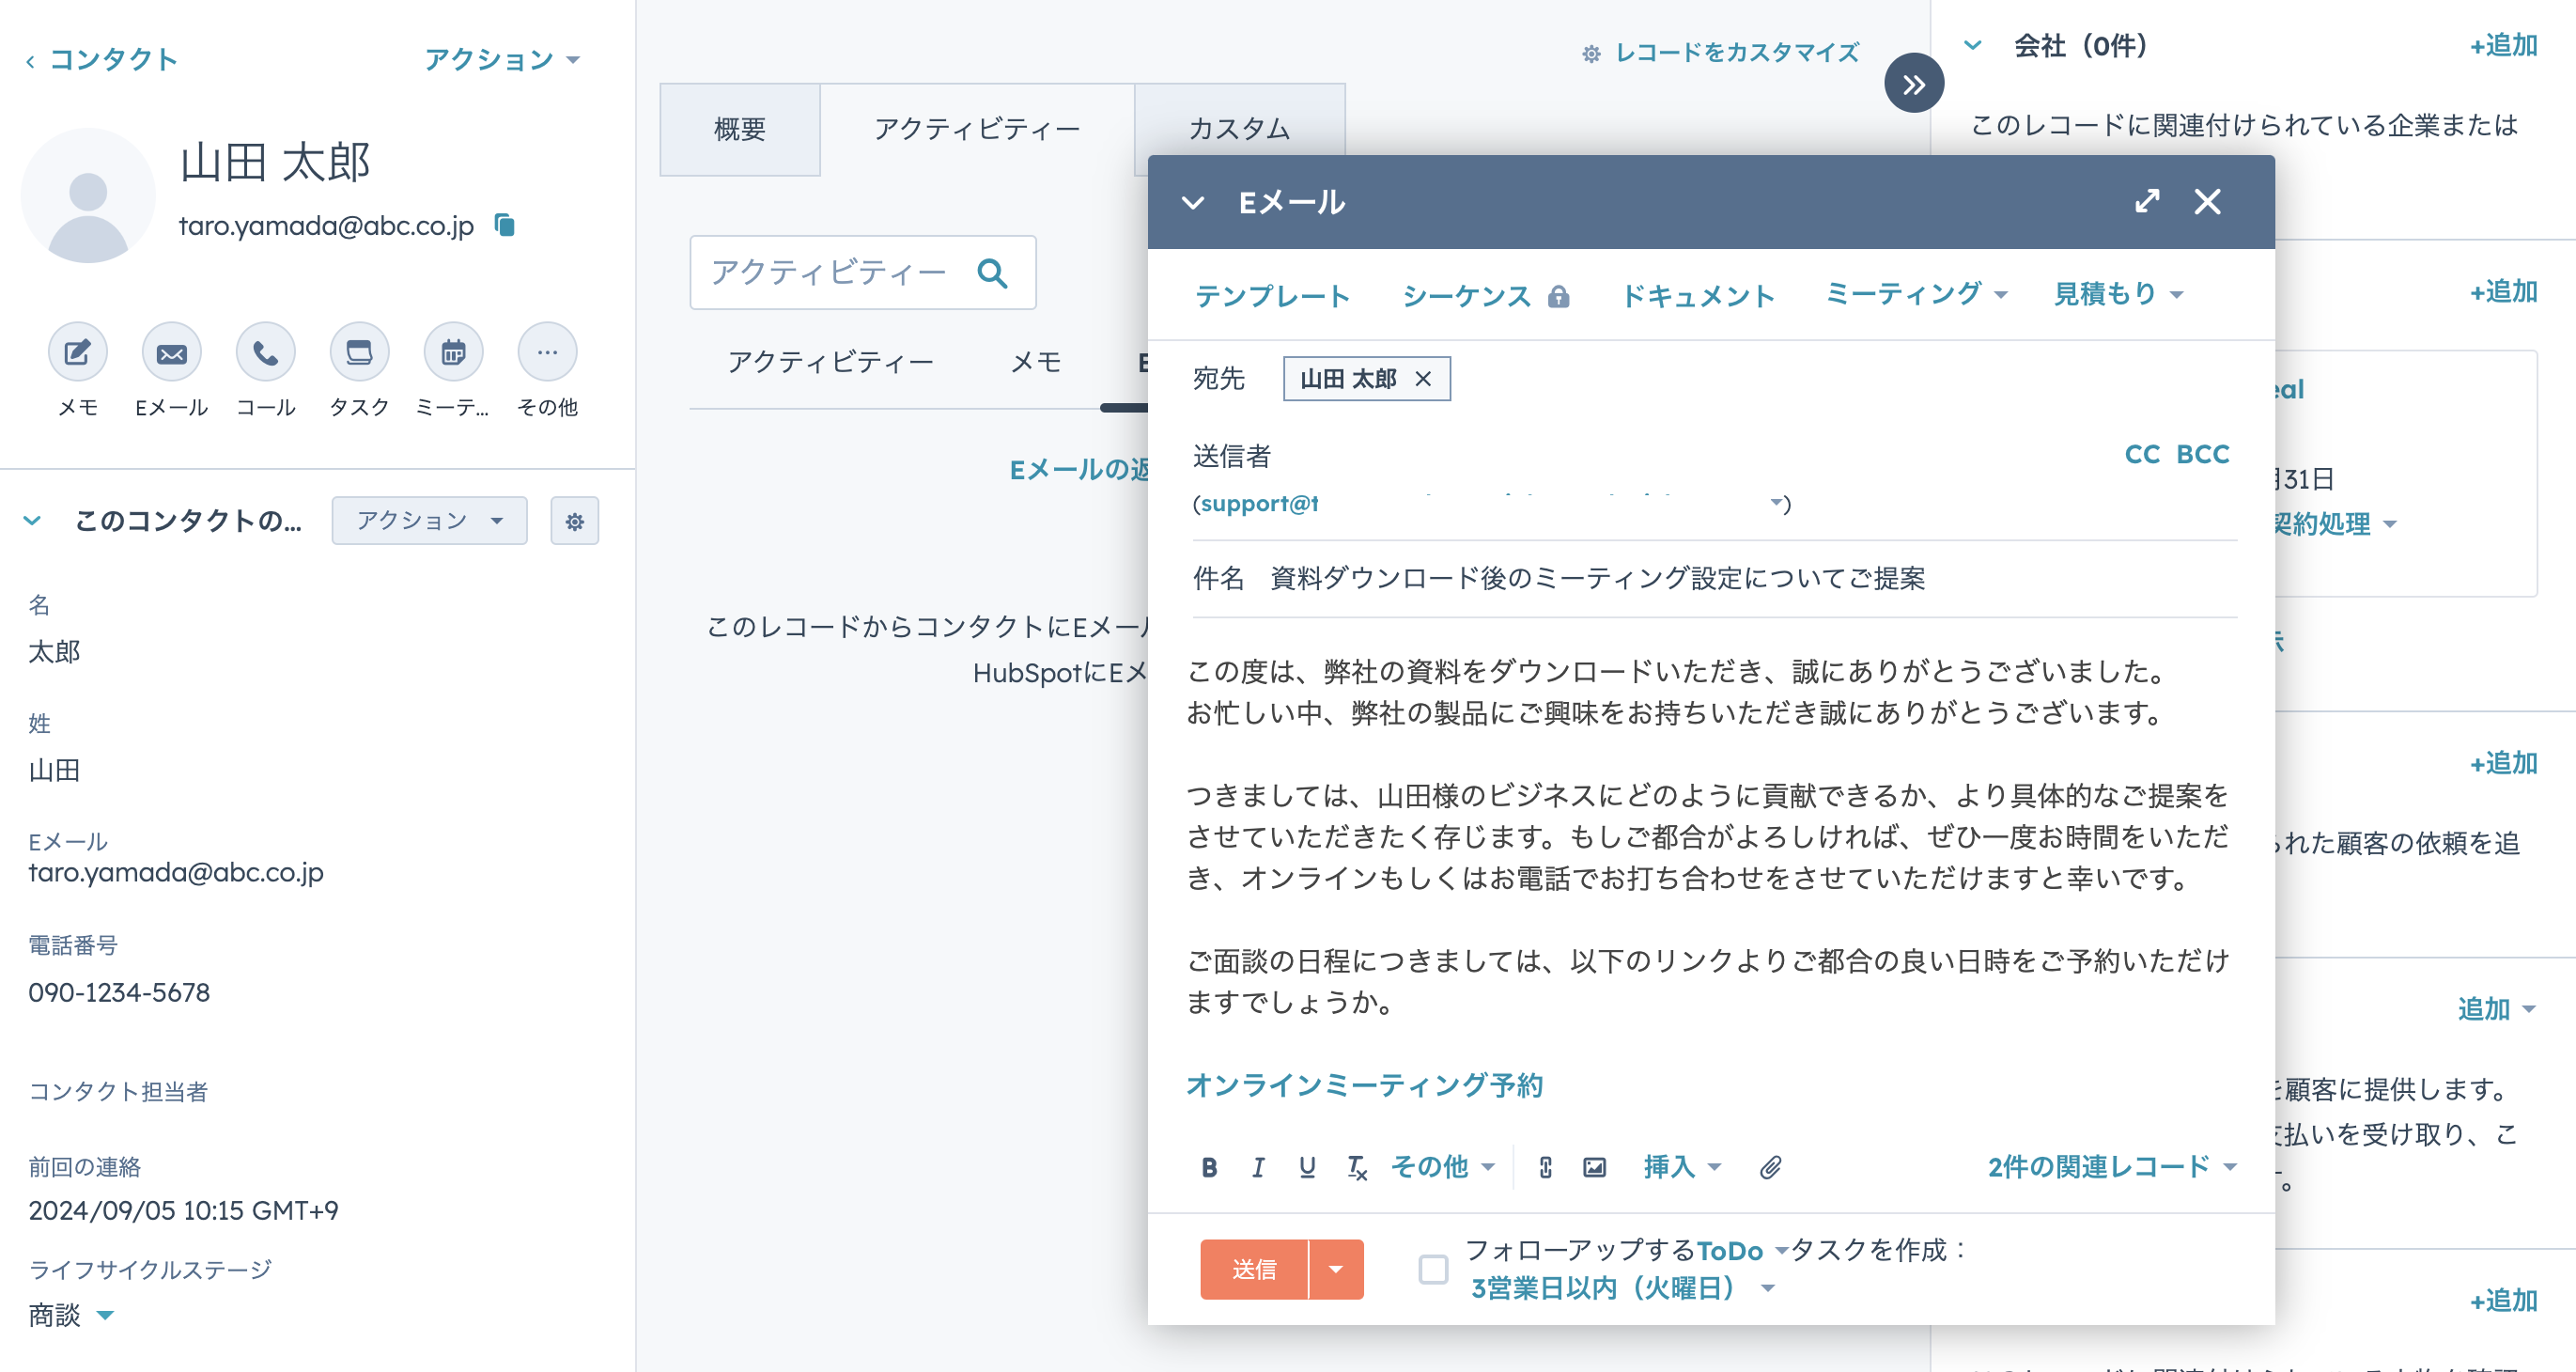Screen dimensions: 2576x1372
Task: Click the ミーティング calendar icon button
Action: pyautogui.click(x=453, y=352)
